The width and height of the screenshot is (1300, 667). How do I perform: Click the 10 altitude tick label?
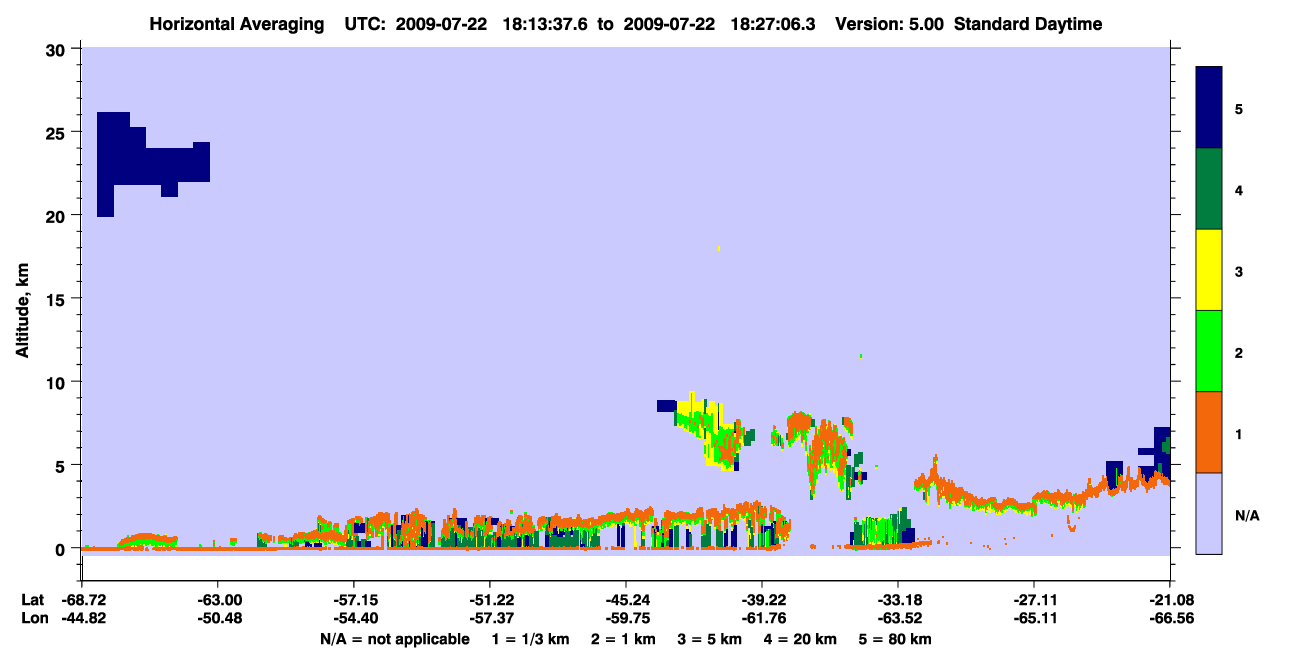58,382
